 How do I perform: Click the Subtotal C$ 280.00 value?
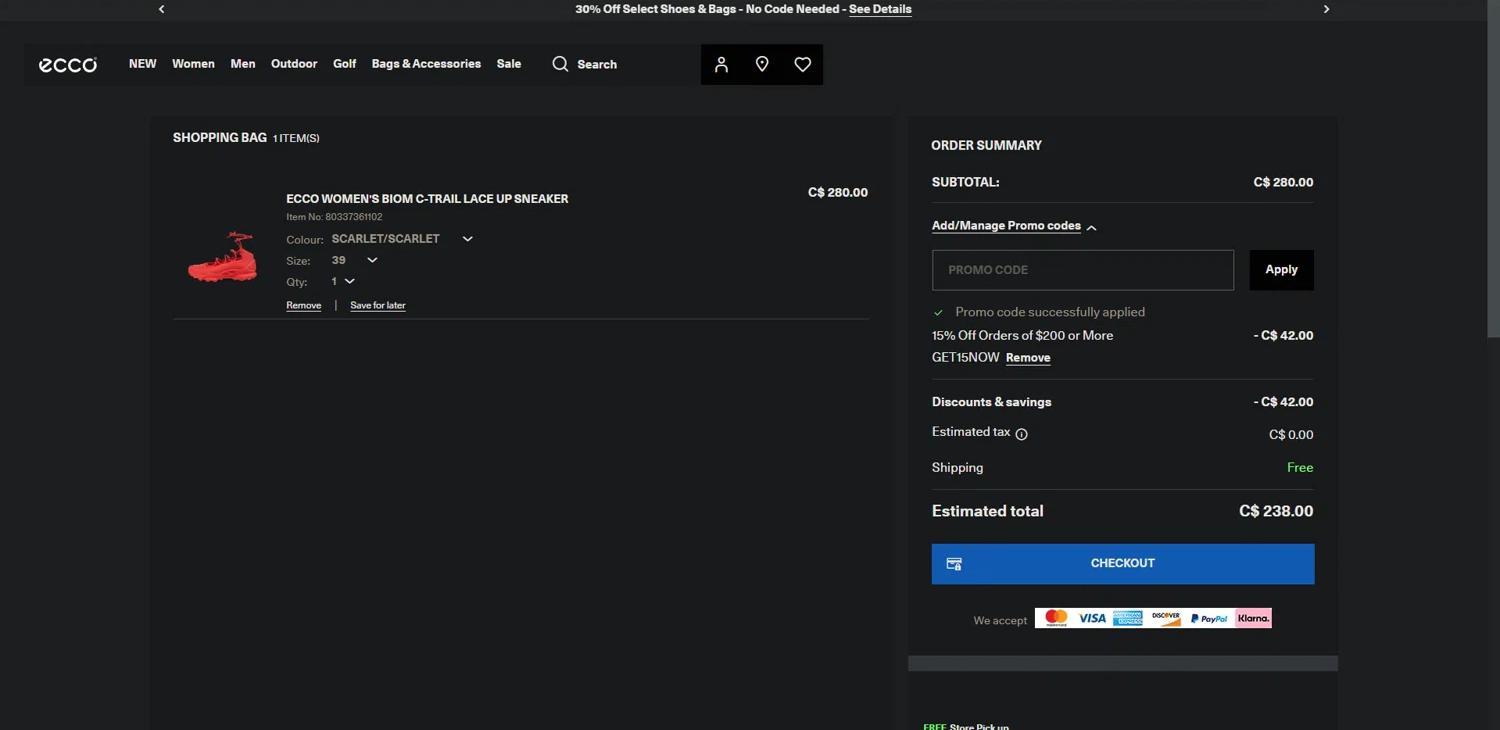pos(1283,182)
